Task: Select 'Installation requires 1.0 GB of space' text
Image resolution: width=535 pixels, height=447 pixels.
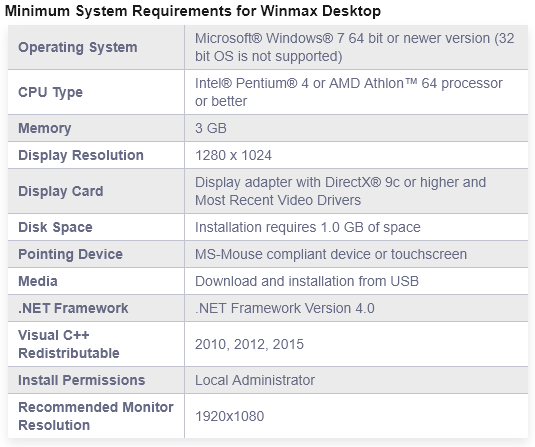Action: click(308, 227)
